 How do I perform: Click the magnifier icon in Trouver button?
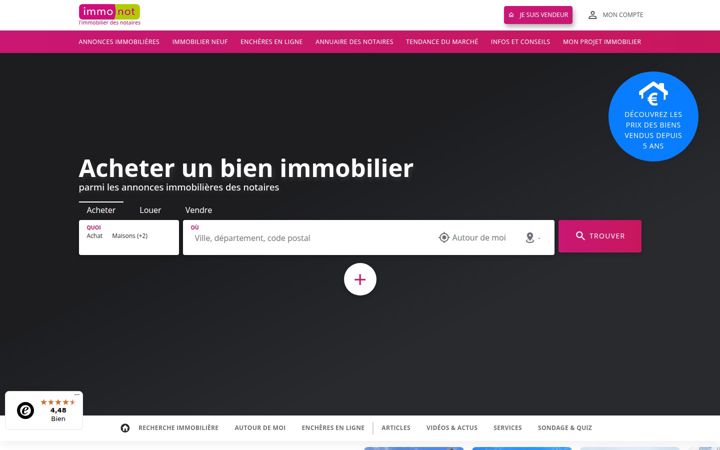click(580, 236)
